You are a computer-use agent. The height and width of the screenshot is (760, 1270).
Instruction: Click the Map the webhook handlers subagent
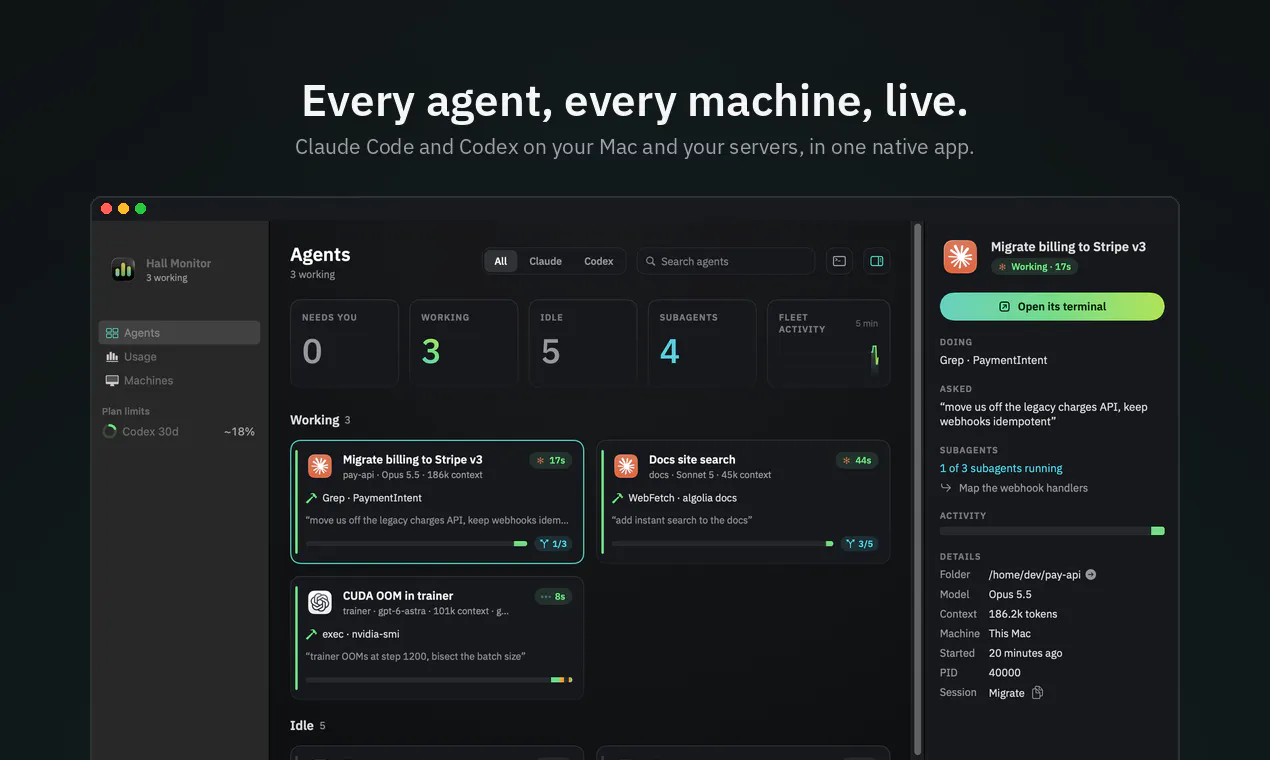1023,488
